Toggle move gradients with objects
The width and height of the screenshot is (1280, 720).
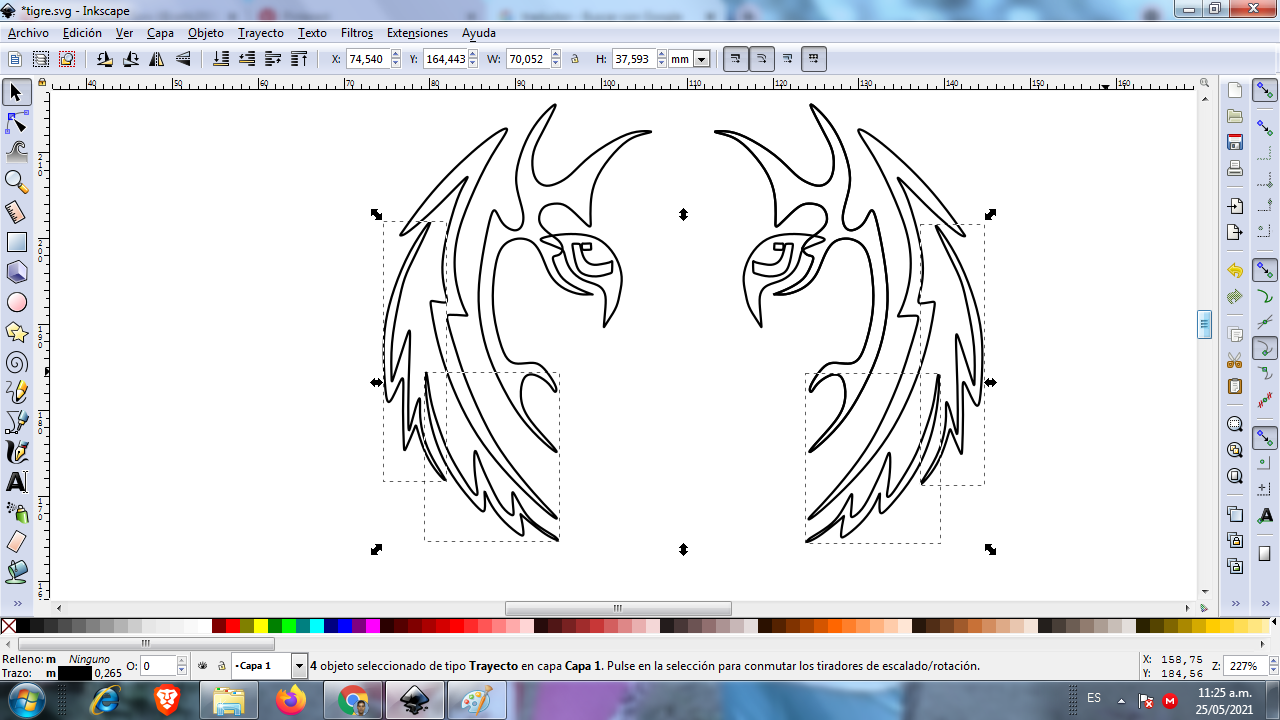(788, 59)
